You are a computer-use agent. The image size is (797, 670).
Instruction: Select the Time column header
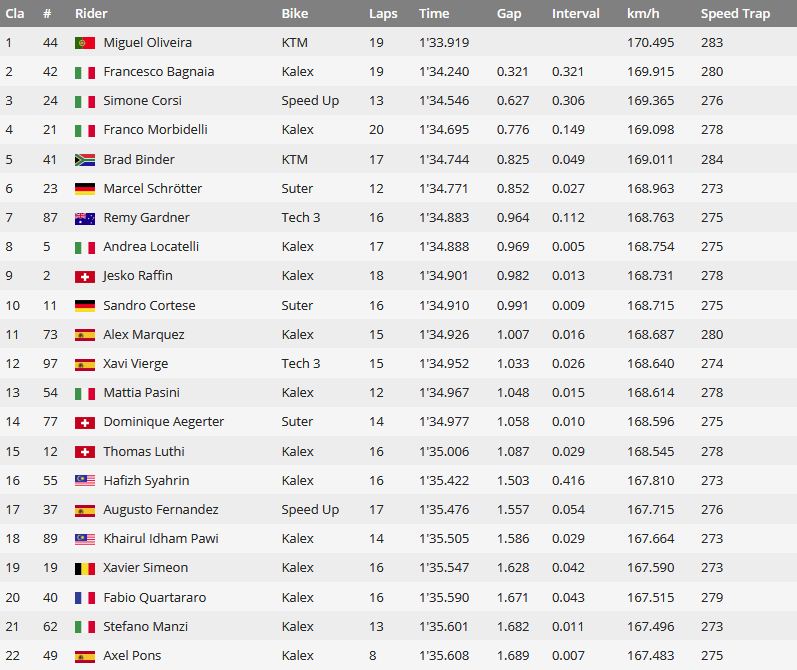point(434,13)
